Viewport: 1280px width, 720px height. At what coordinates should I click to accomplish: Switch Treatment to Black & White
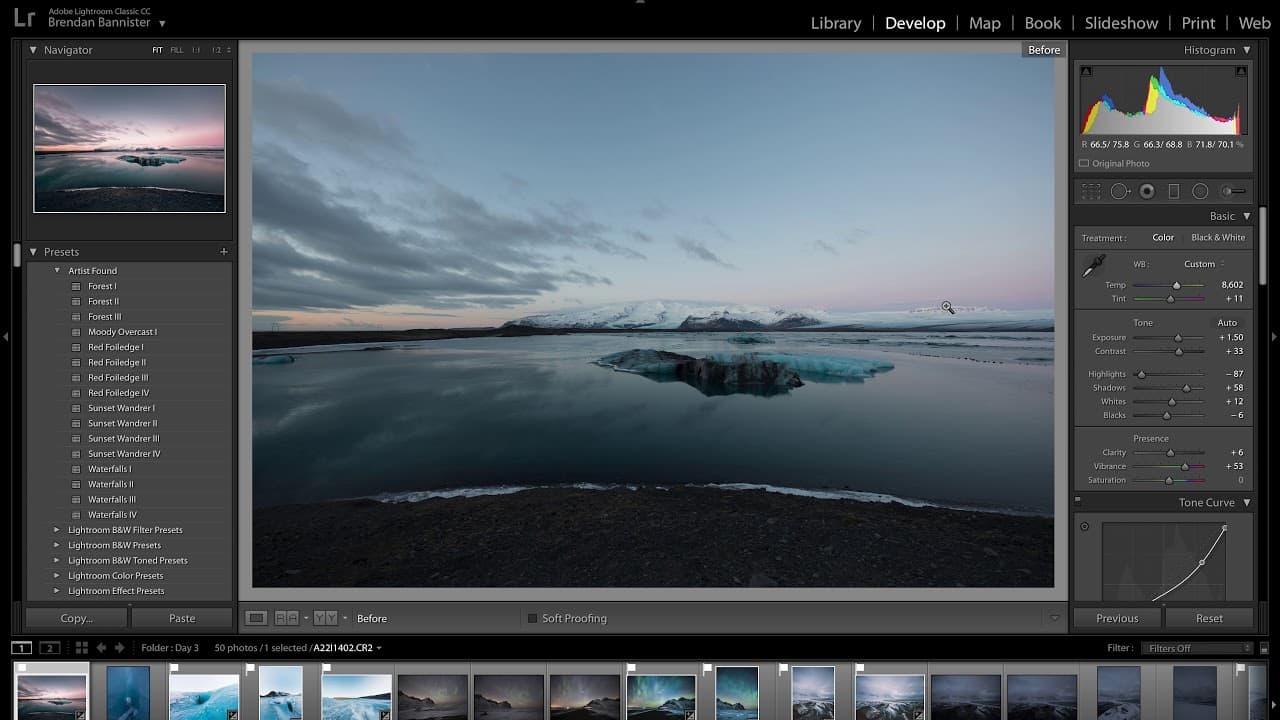point(1218,237)
